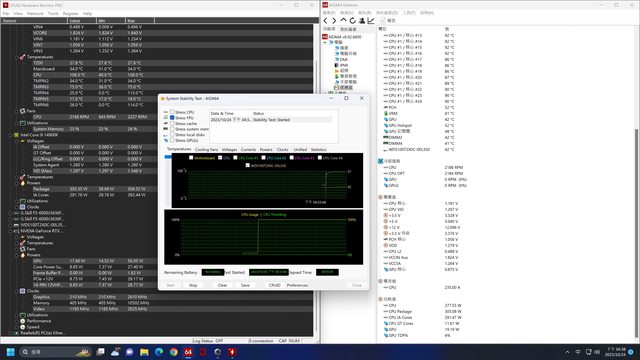Click the HWMonitor sensor list vertical scrollbar
The width and height of the screenshot is (640, 360).
coord(316,180)
